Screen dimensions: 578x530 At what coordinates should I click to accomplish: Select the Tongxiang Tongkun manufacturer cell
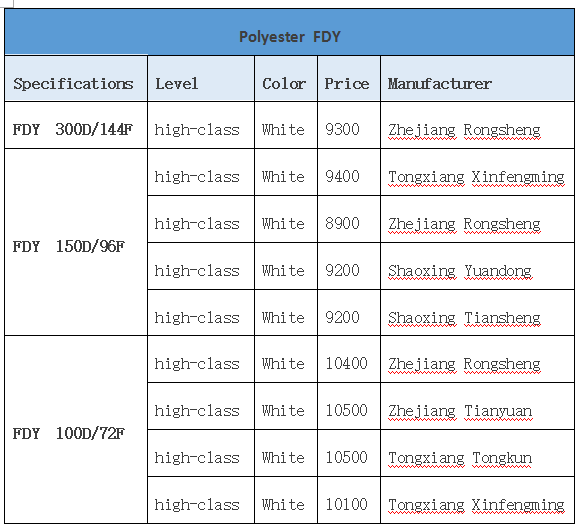477,453
